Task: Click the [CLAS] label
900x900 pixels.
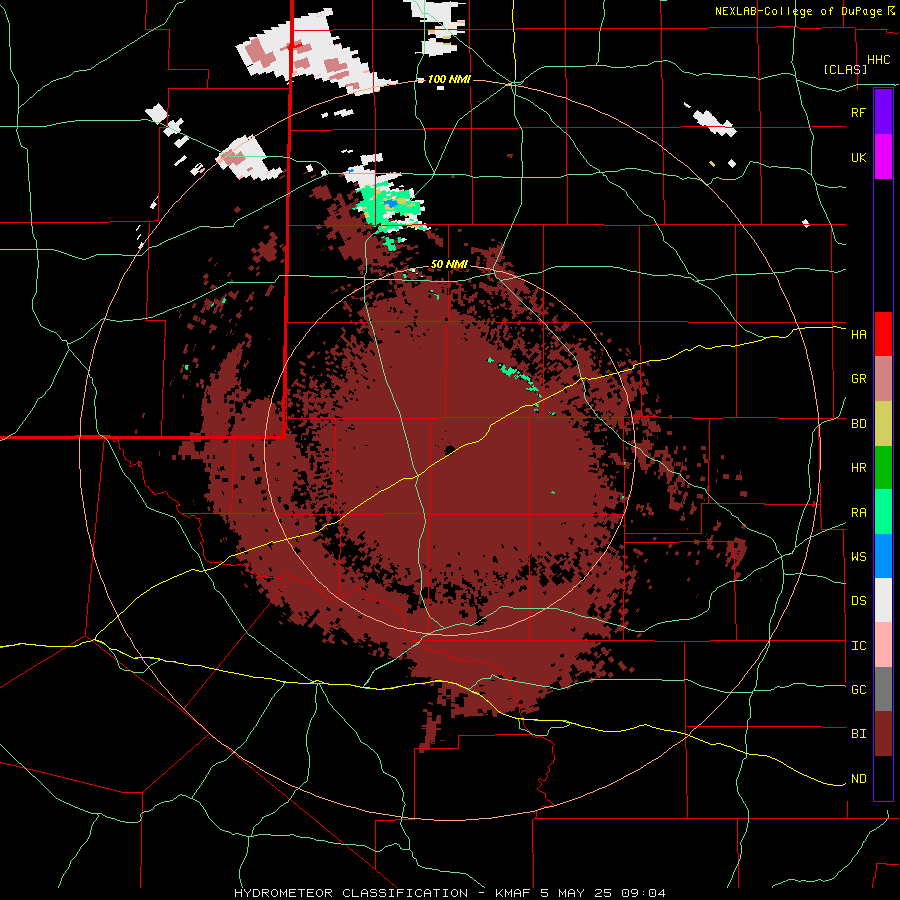Action: tap(845, 69)
